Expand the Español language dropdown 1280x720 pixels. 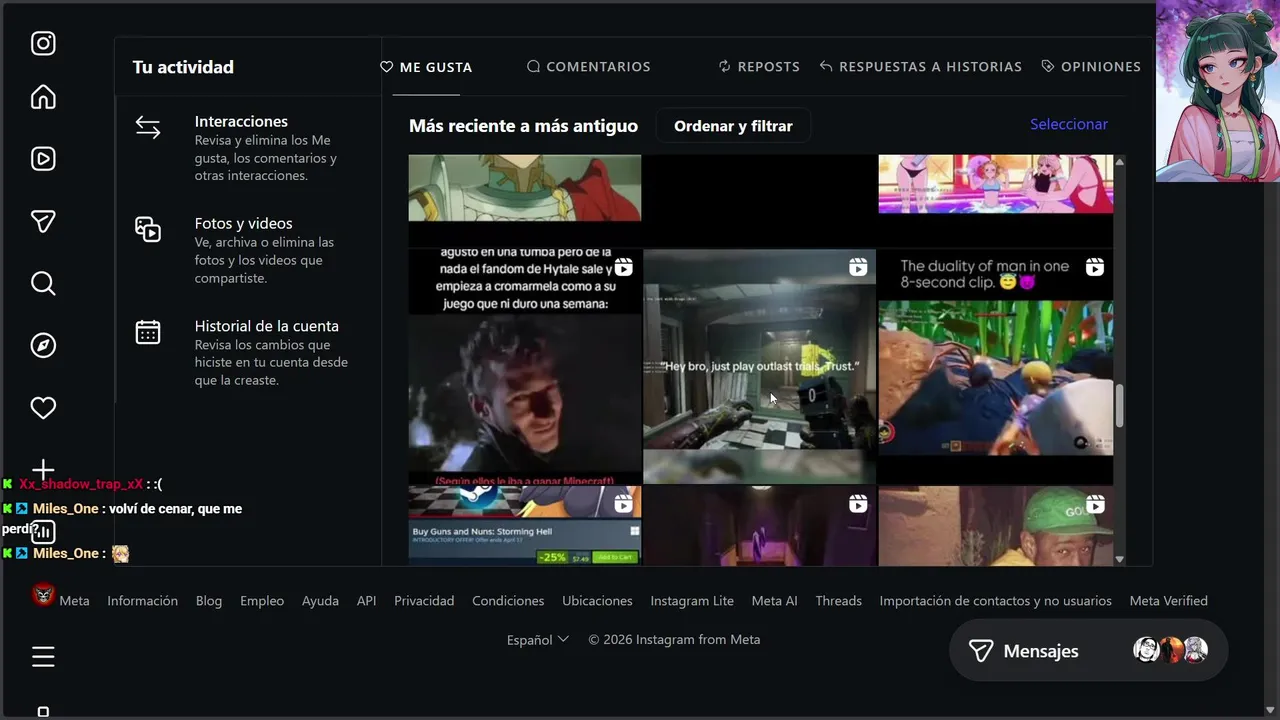(x=538, y=640)
